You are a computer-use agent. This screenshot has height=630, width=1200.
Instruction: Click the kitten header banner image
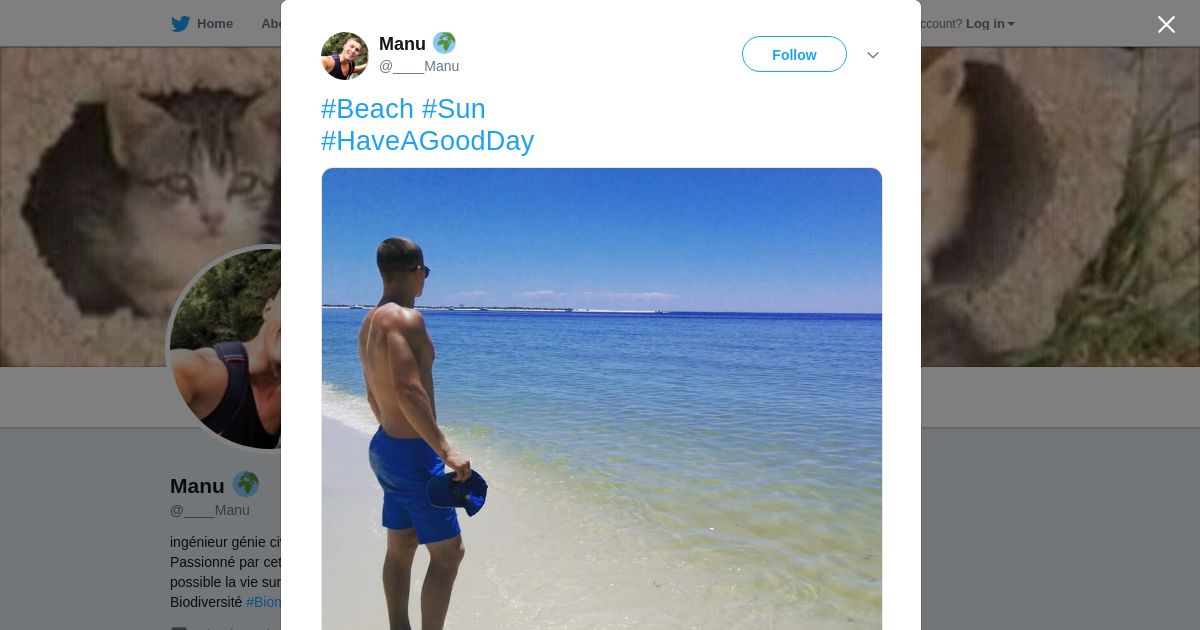140,200
